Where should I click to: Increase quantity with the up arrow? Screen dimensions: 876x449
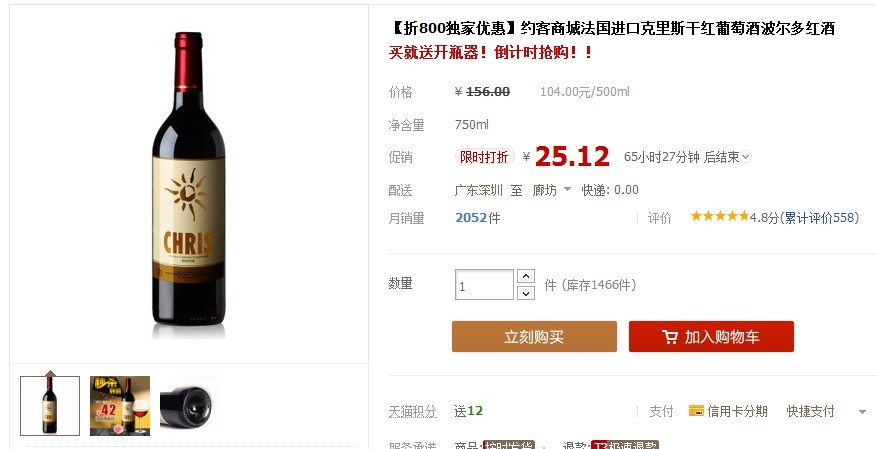tap(526, 276)
